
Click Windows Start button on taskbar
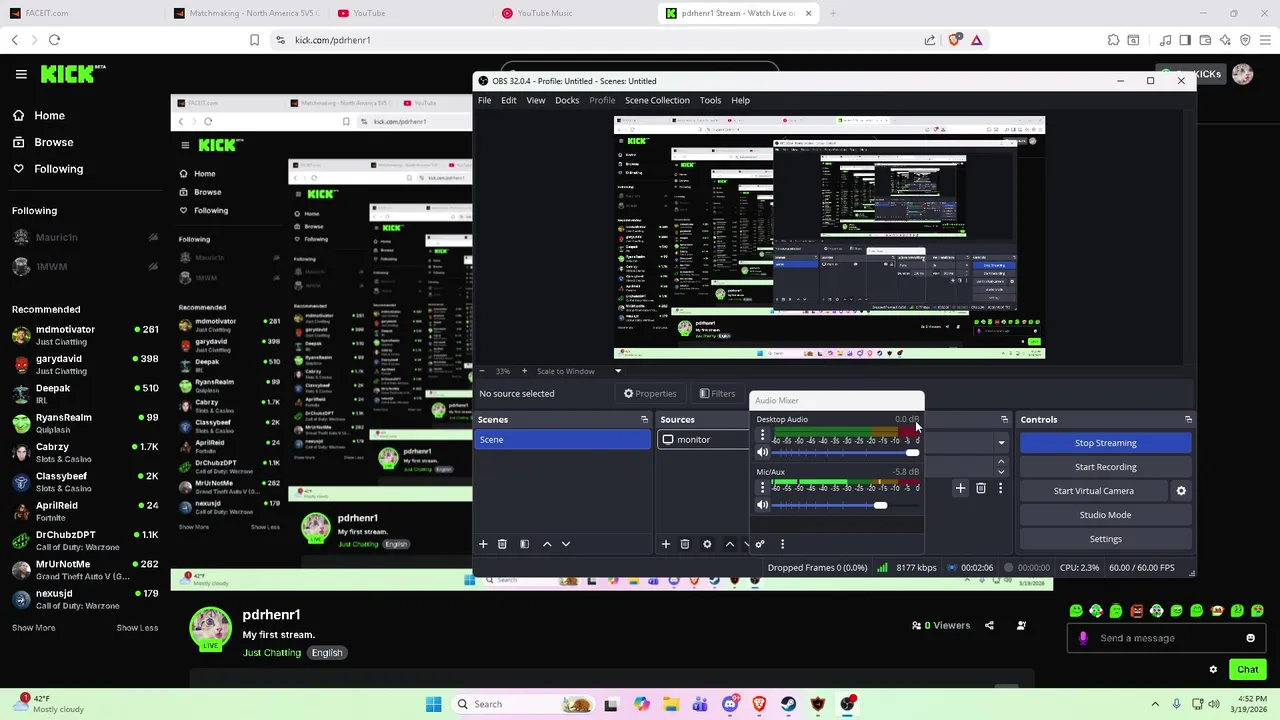[433, 704]
